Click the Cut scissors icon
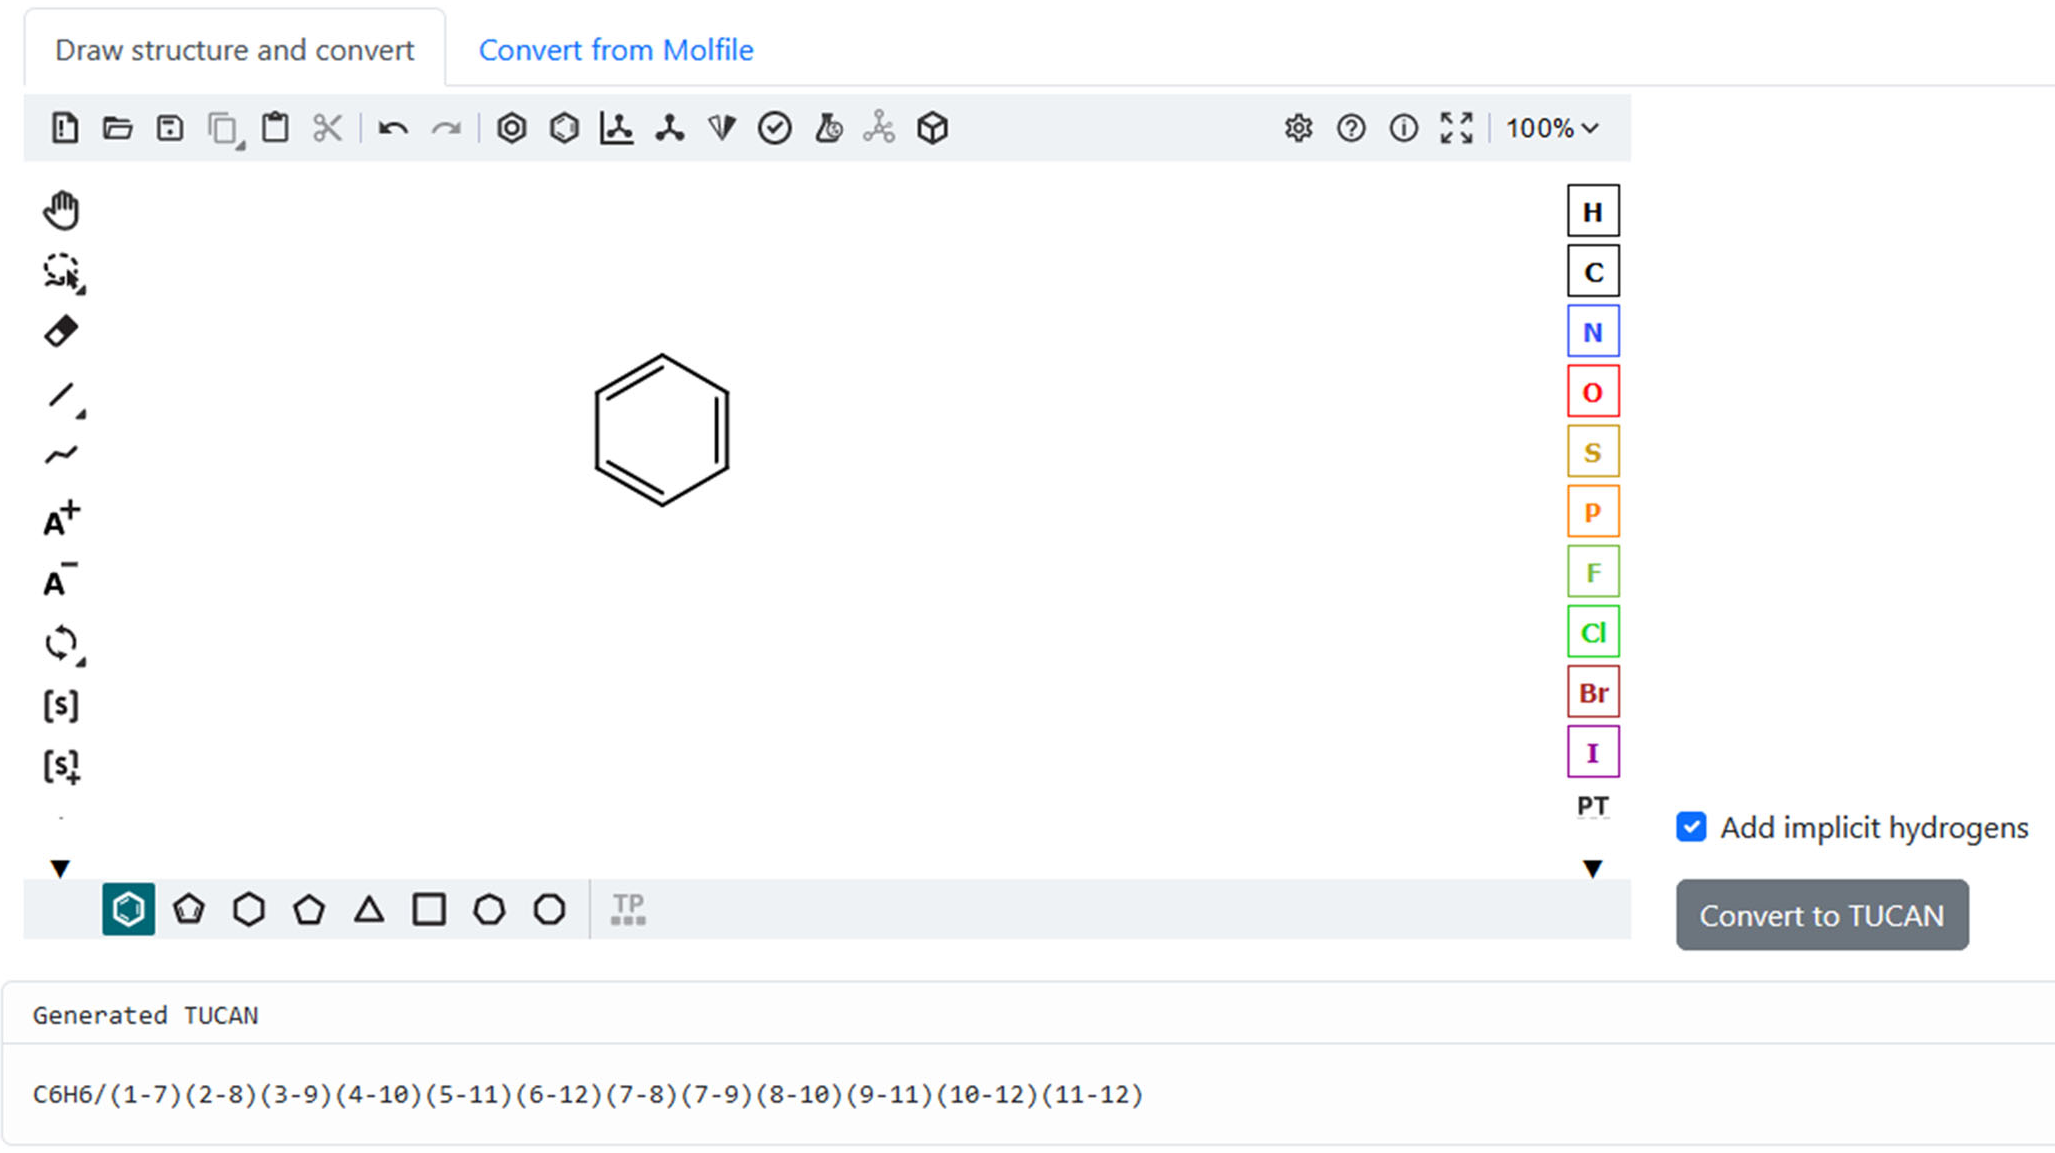This screenshot has height=1153, width=2055. [x=327, y=128]
